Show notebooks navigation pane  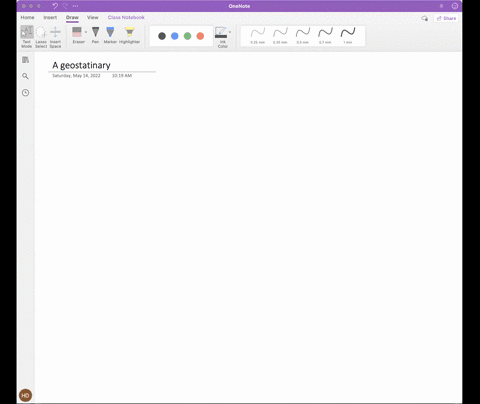tap(25, 60)
